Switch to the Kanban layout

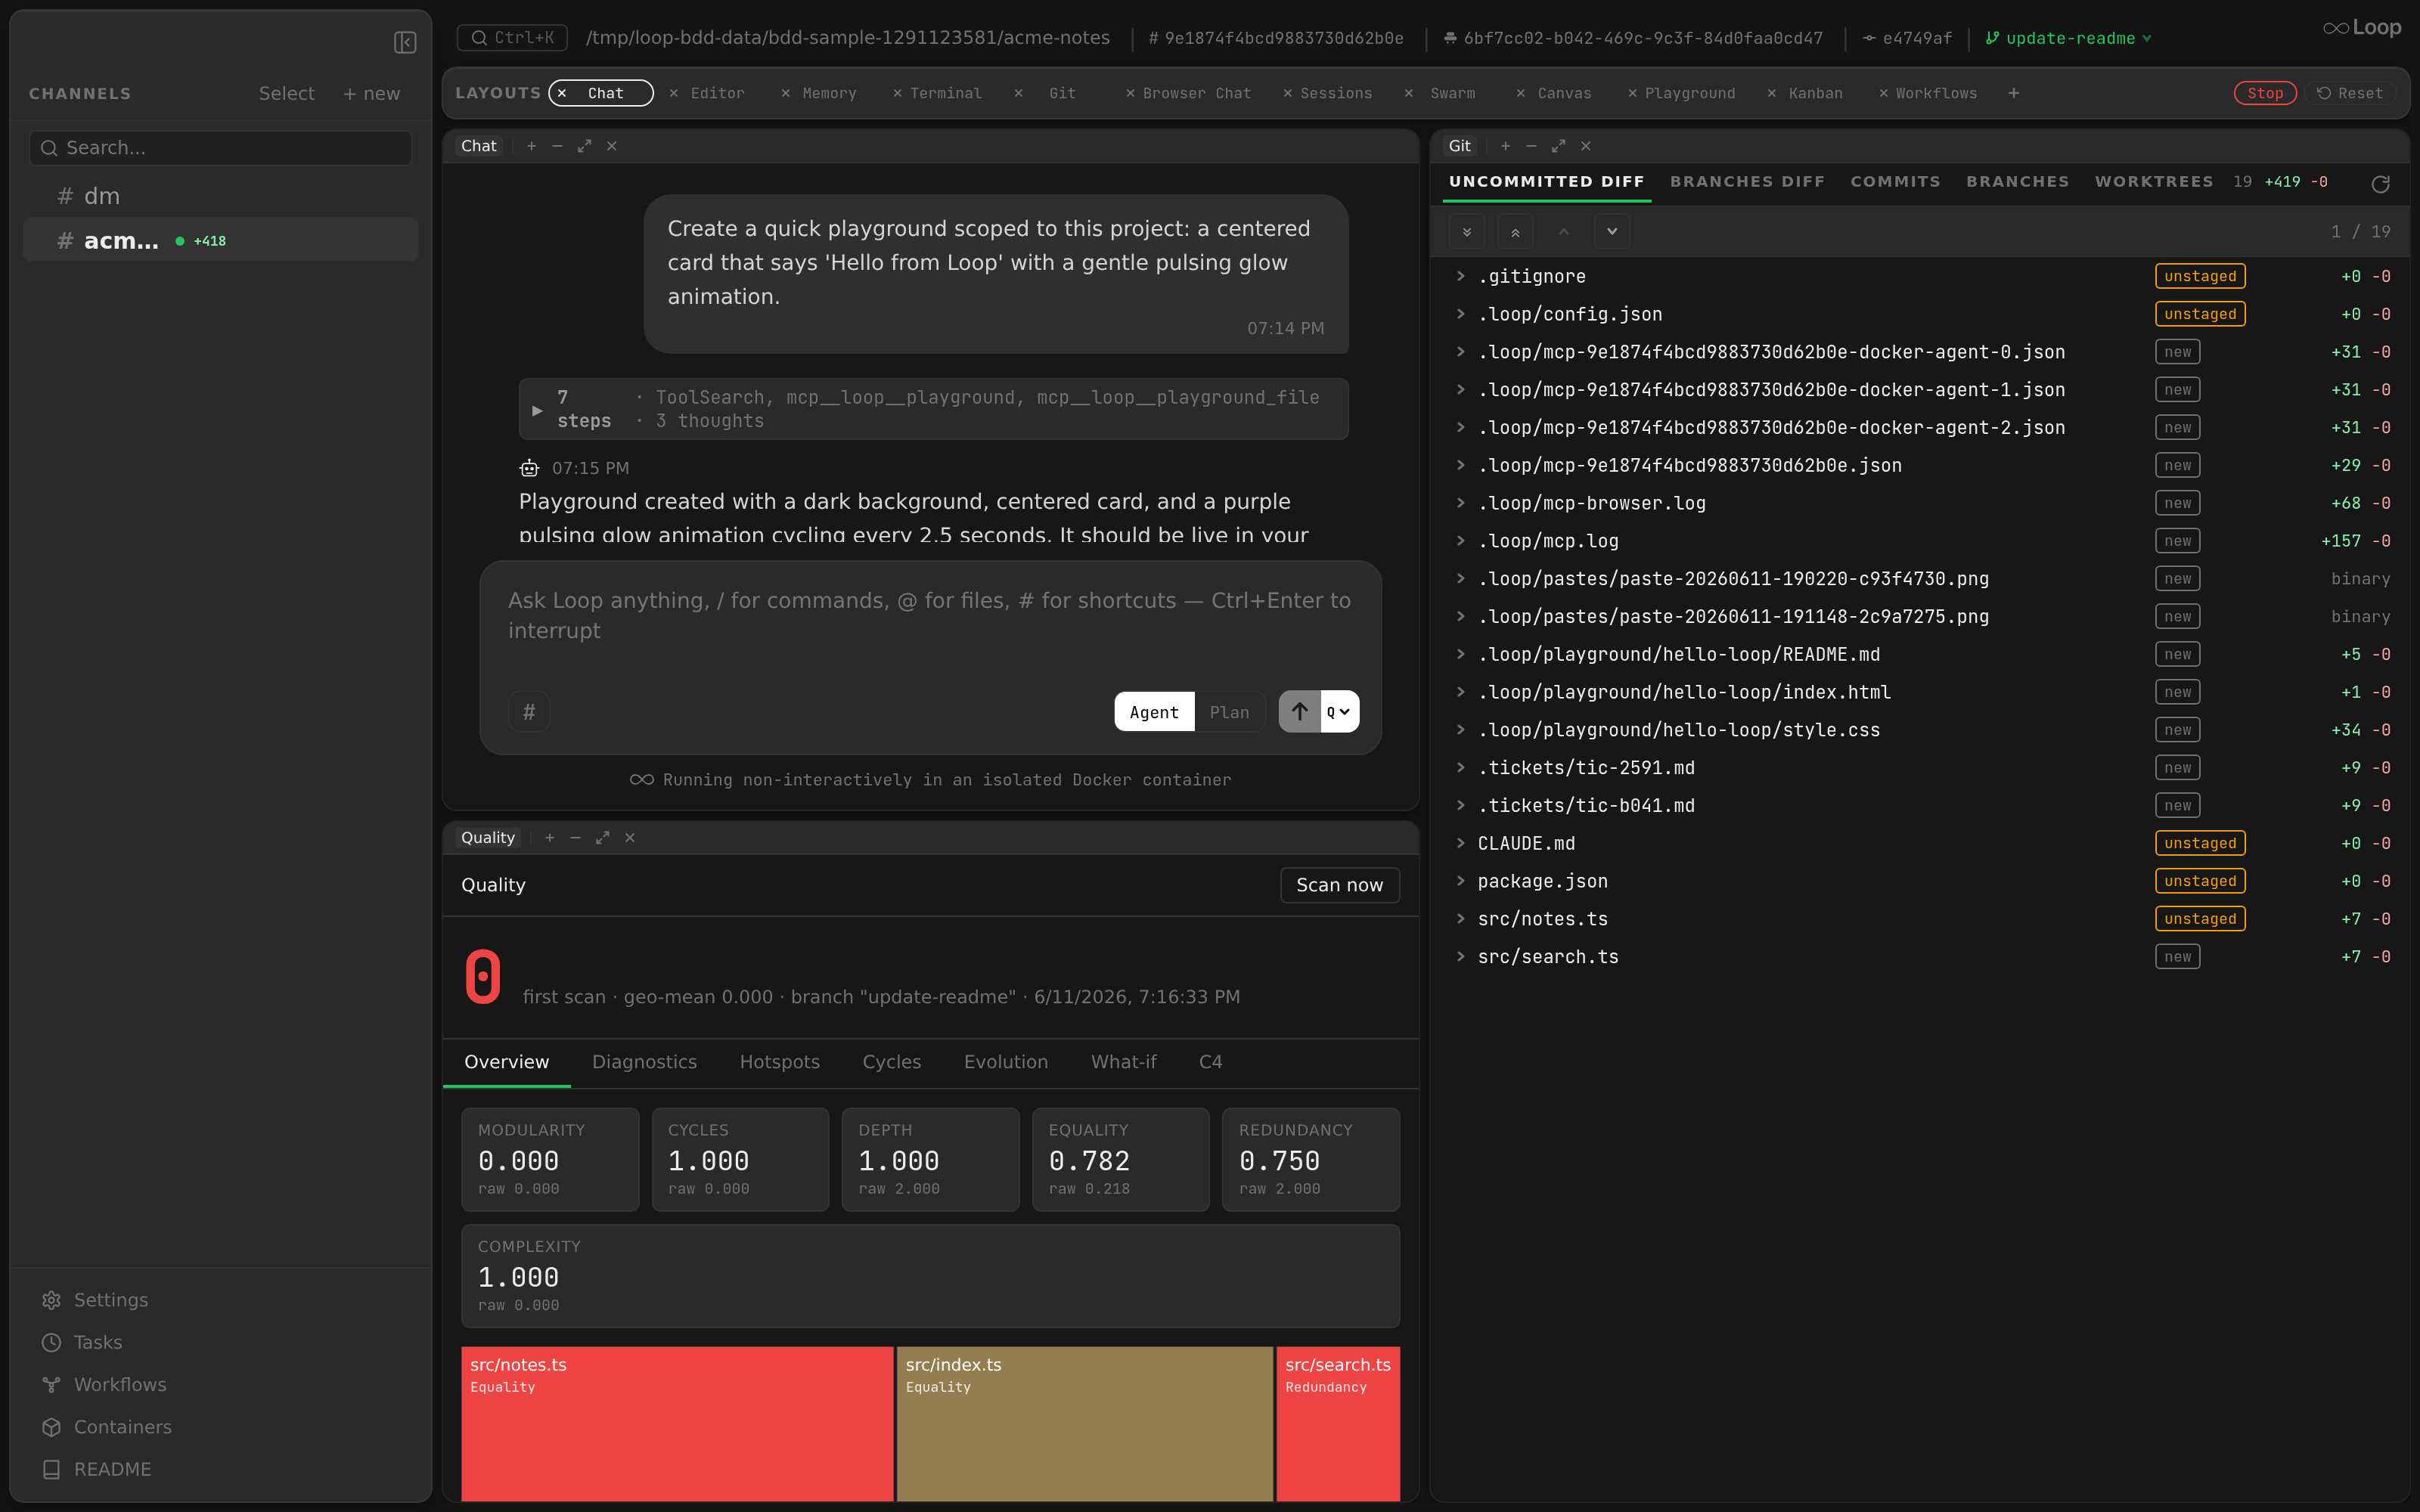pos(1815,93)
